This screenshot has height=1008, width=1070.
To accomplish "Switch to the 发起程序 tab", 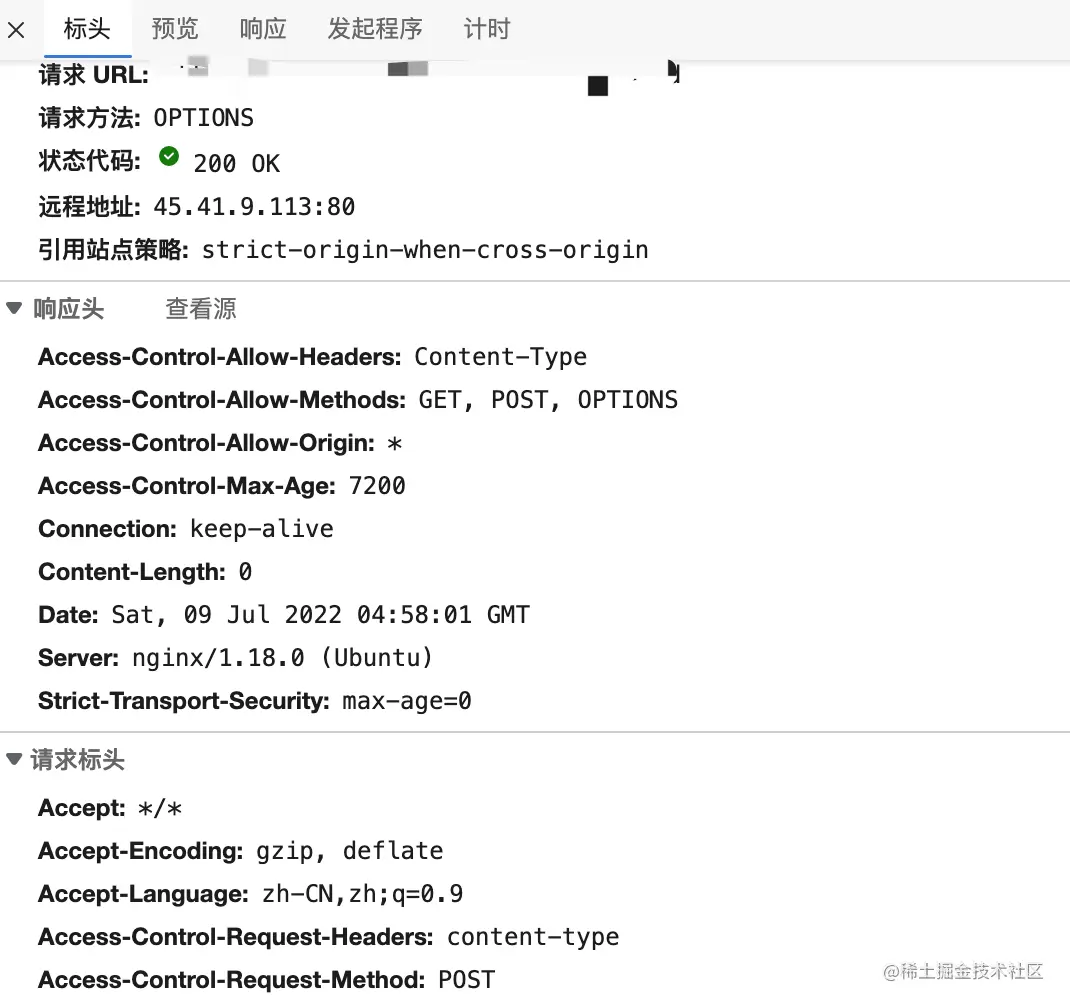I will click(375, 29).
